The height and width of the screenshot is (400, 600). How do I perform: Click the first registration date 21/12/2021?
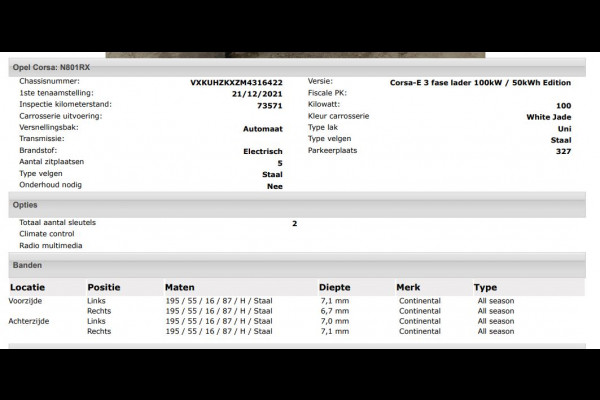[x=257, y=94]
